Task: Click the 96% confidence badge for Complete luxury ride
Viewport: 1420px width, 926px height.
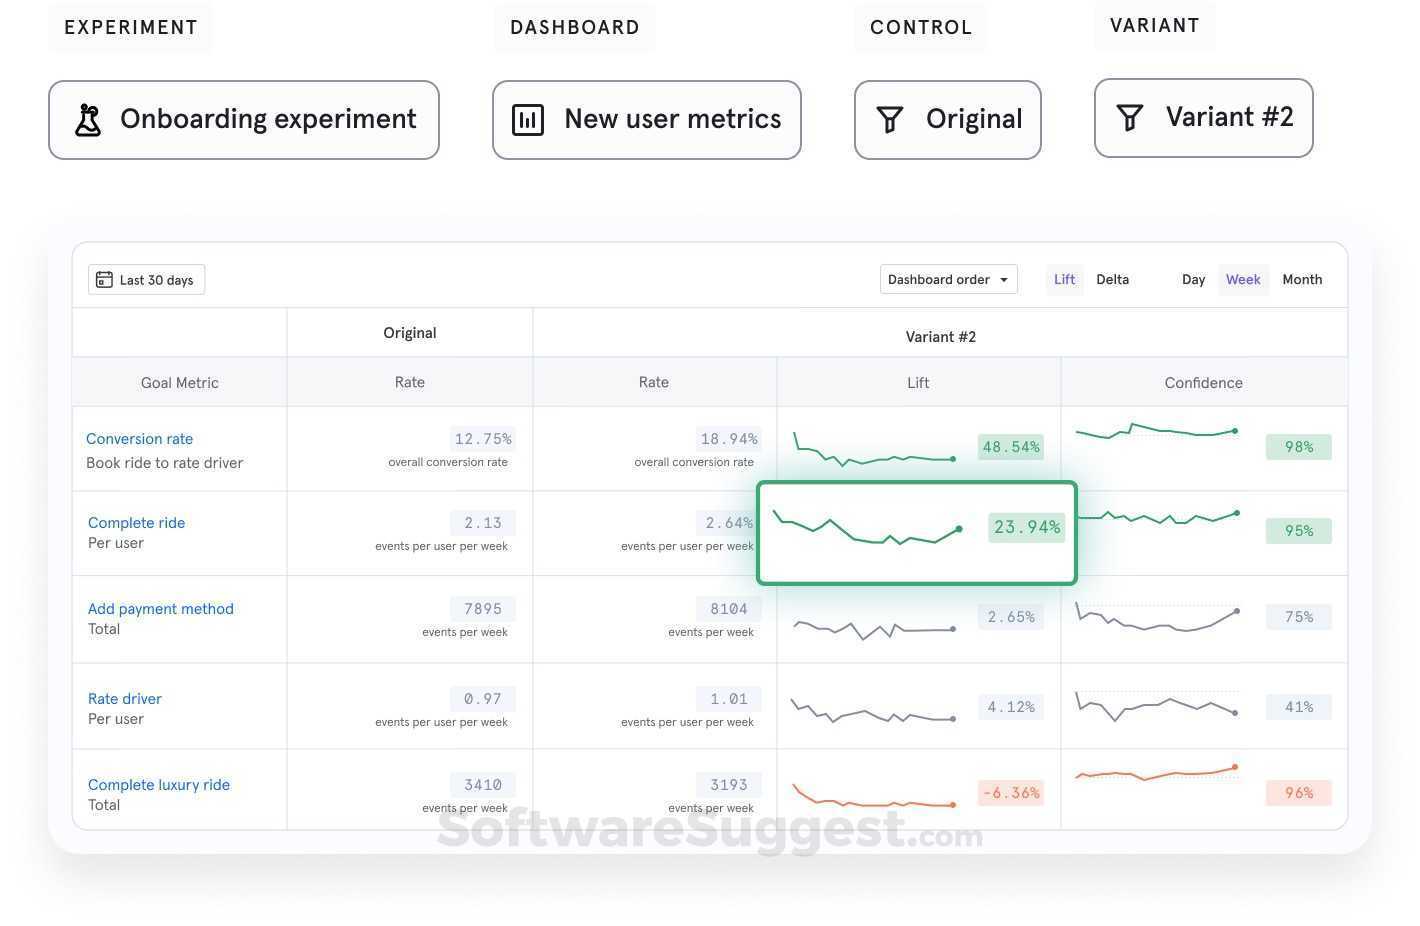Action: tap(1298, 792)
